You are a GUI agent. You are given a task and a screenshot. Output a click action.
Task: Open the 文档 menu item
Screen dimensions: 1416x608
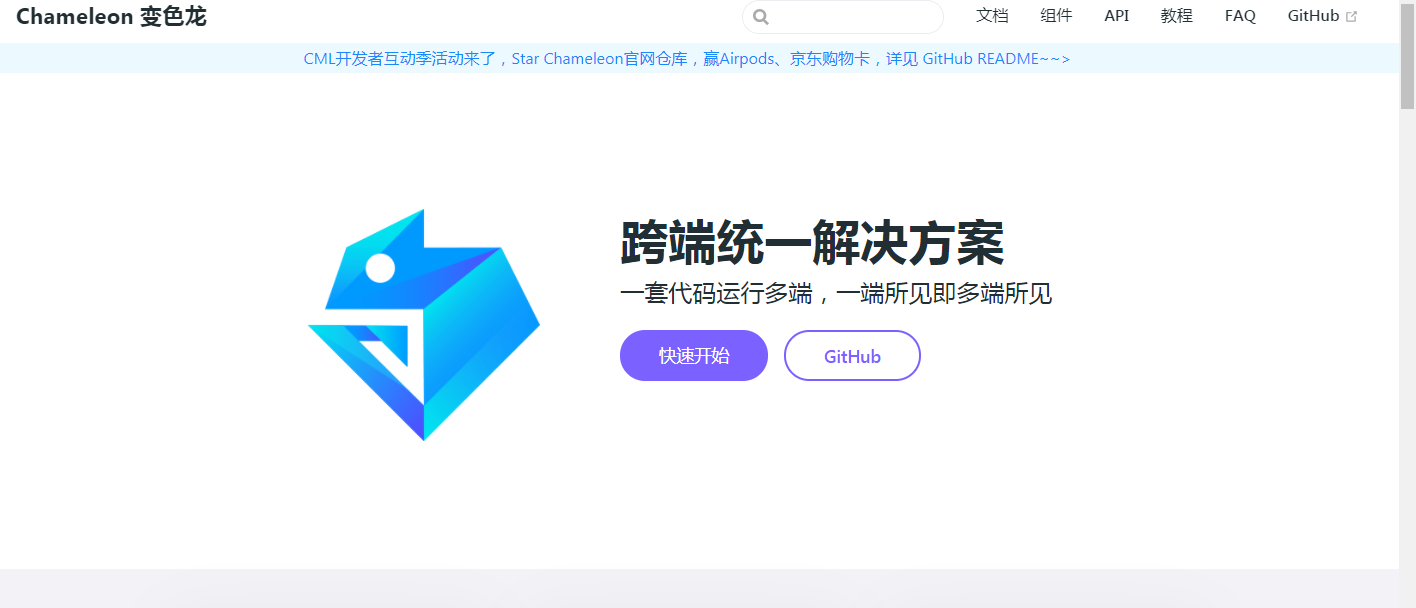pos(992,16)
